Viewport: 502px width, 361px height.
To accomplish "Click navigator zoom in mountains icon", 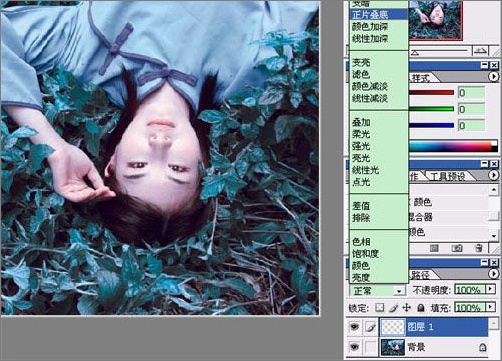I will pyautogui.click(x=480, y=51).
